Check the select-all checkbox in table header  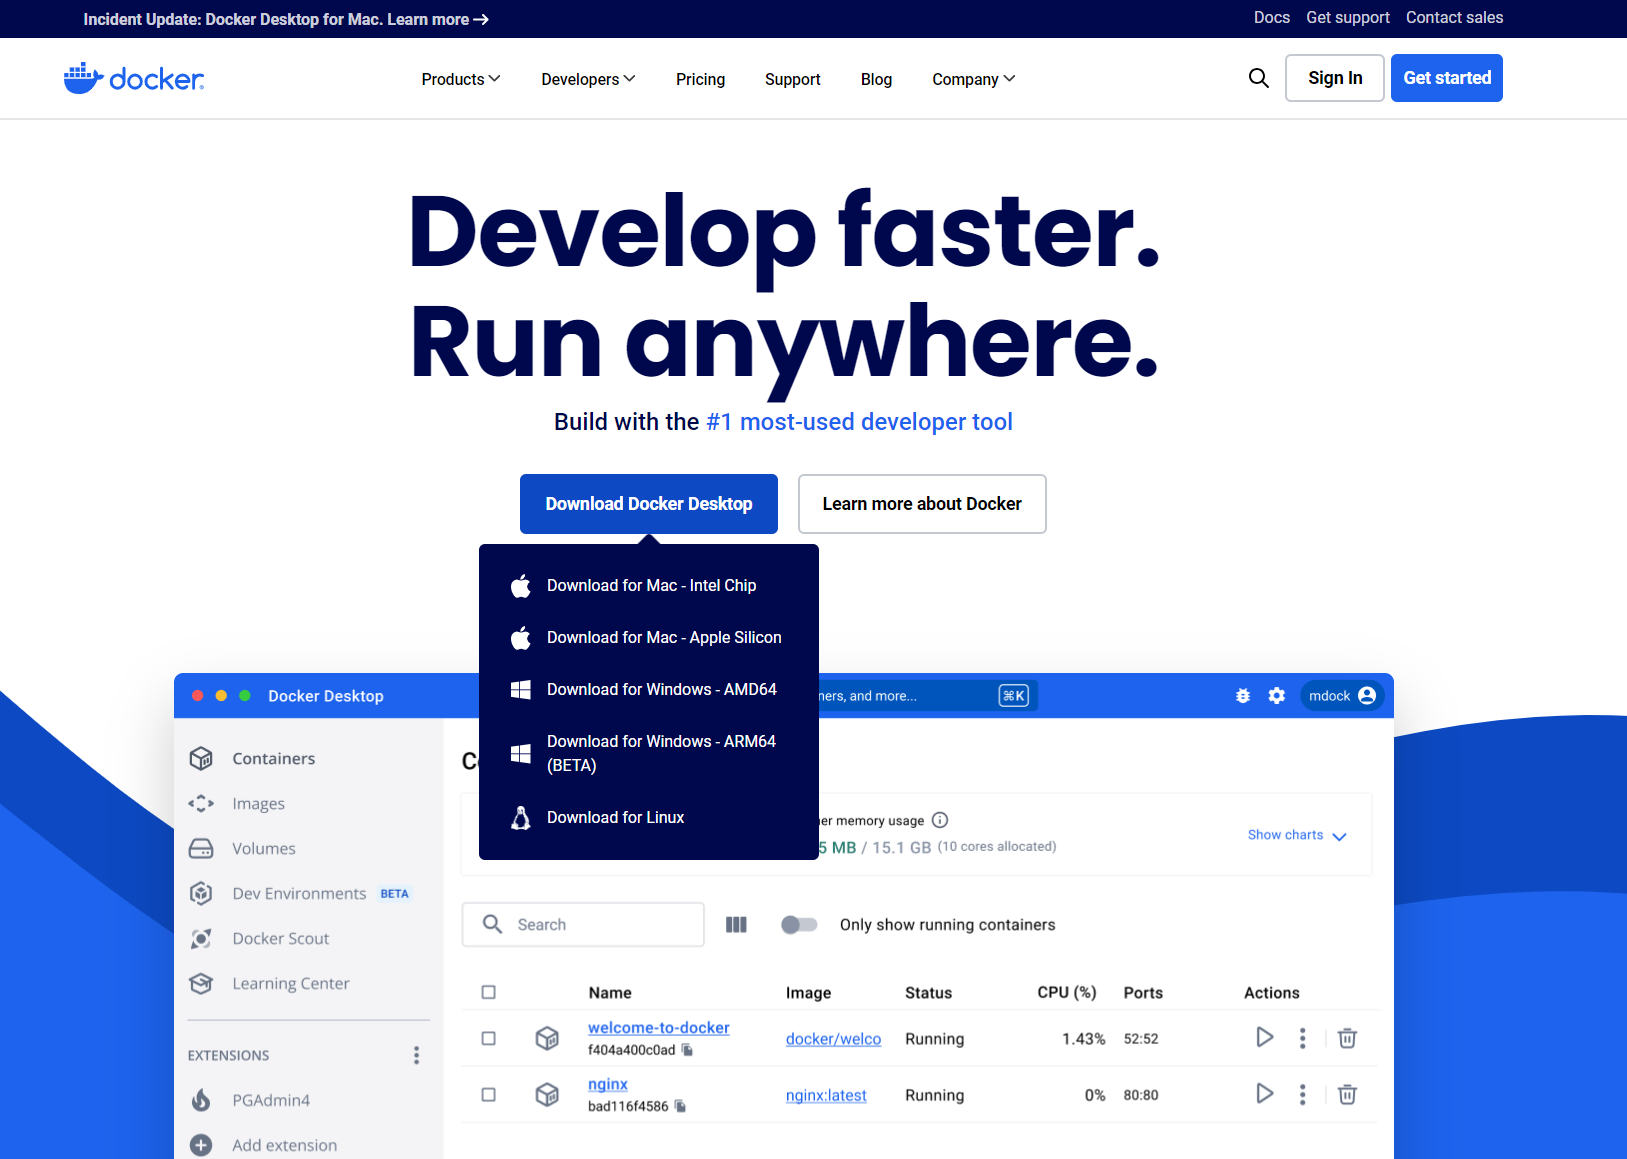click(488, 992)
